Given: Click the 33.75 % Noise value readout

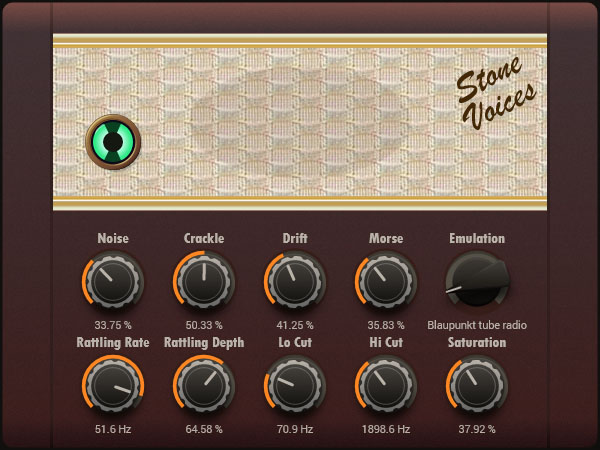Looking at the screenshot, I should [113, 325].
